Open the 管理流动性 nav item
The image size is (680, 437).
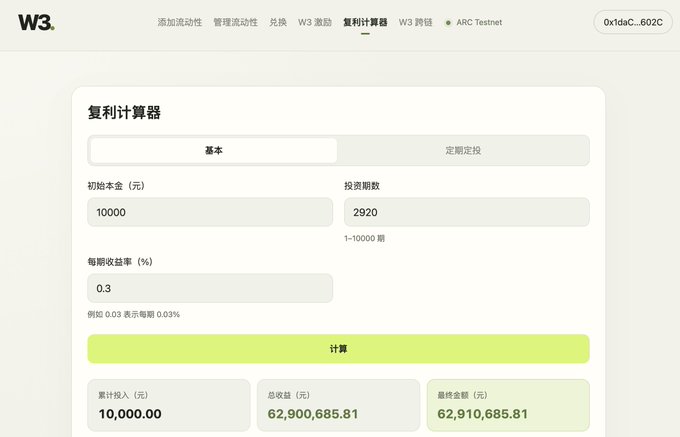tap(235, 22)
